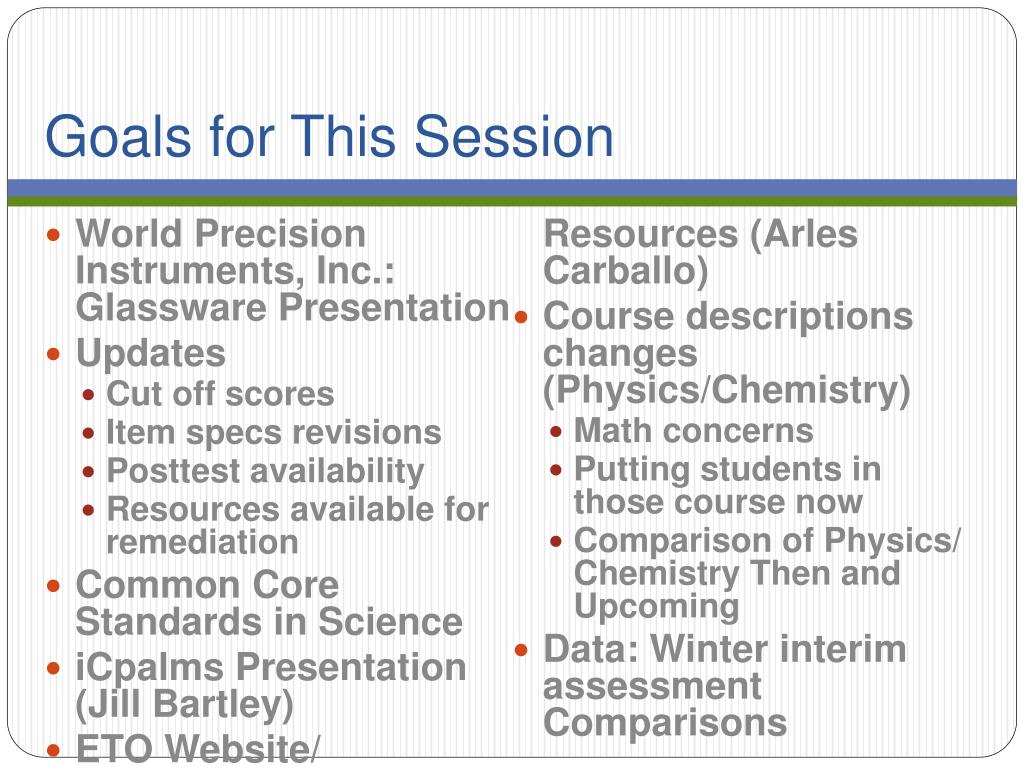The width and height of the screenshot is (1024, 768).
Task: Click 'iCpalms Presentation (Jill Bartley)' bullet
Action: [x=270, y=686]
